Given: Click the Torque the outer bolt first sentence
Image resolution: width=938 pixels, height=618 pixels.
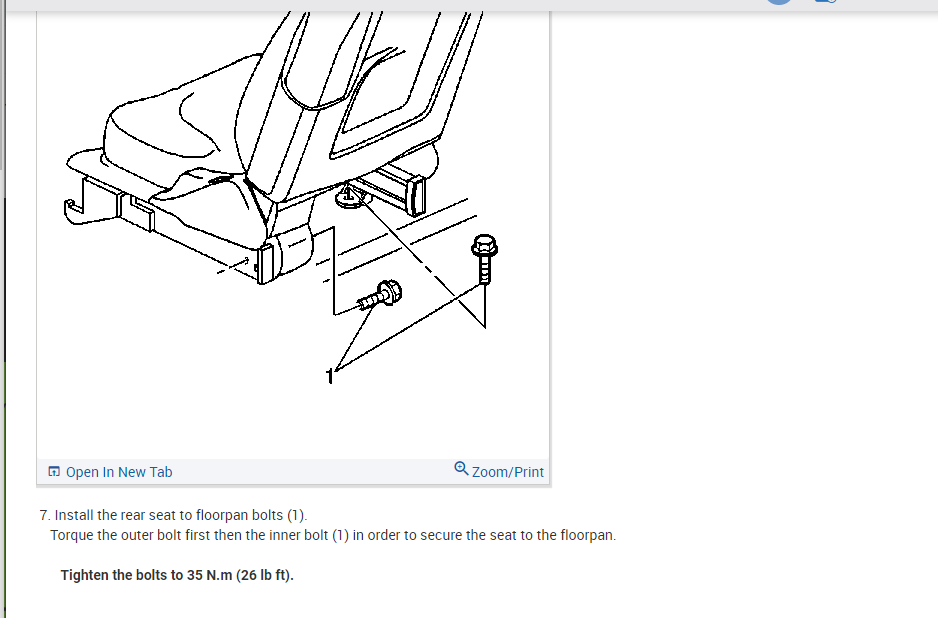Looking at the screenshot, I should coord(333,535).
